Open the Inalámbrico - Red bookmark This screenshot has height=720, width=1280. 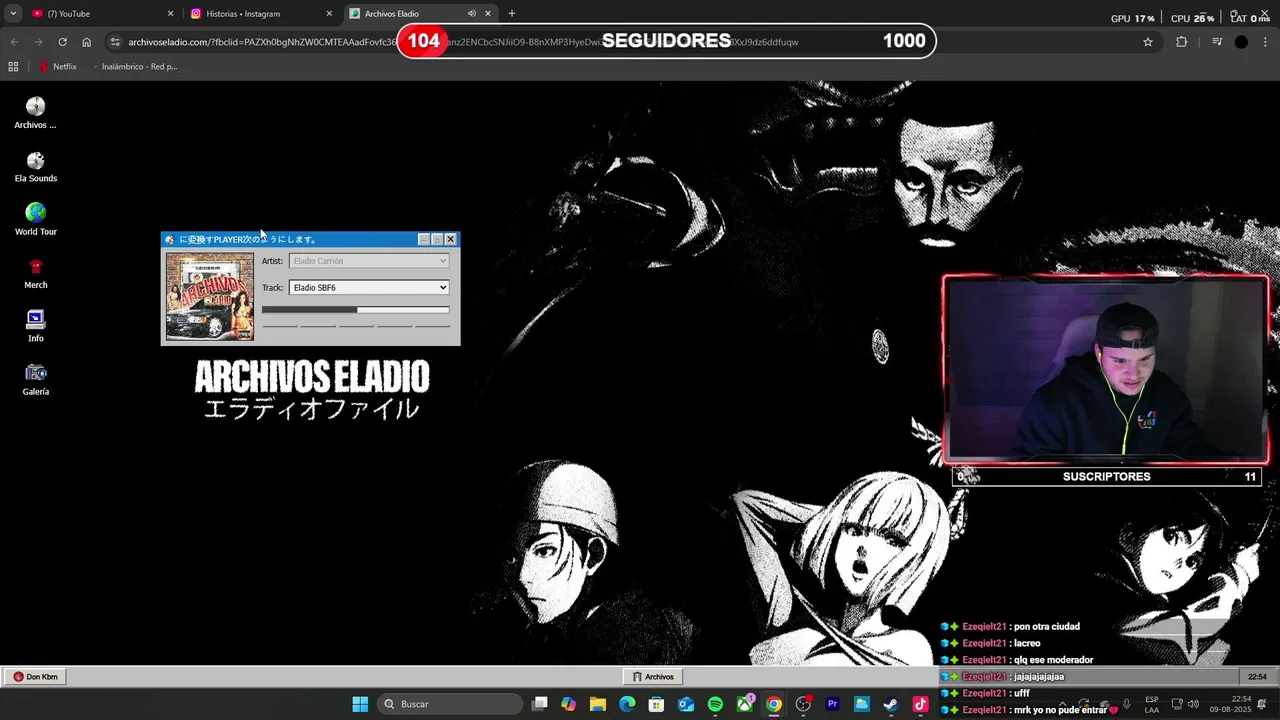coord(134,67)
